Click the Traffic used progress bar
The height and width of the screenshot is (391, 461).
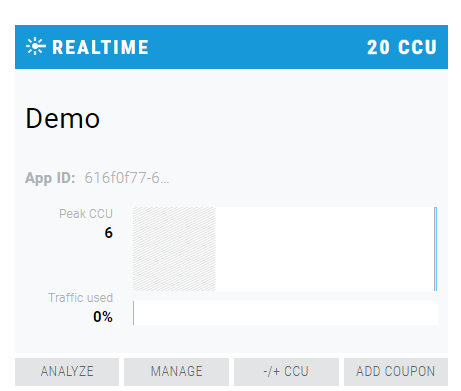285,313
